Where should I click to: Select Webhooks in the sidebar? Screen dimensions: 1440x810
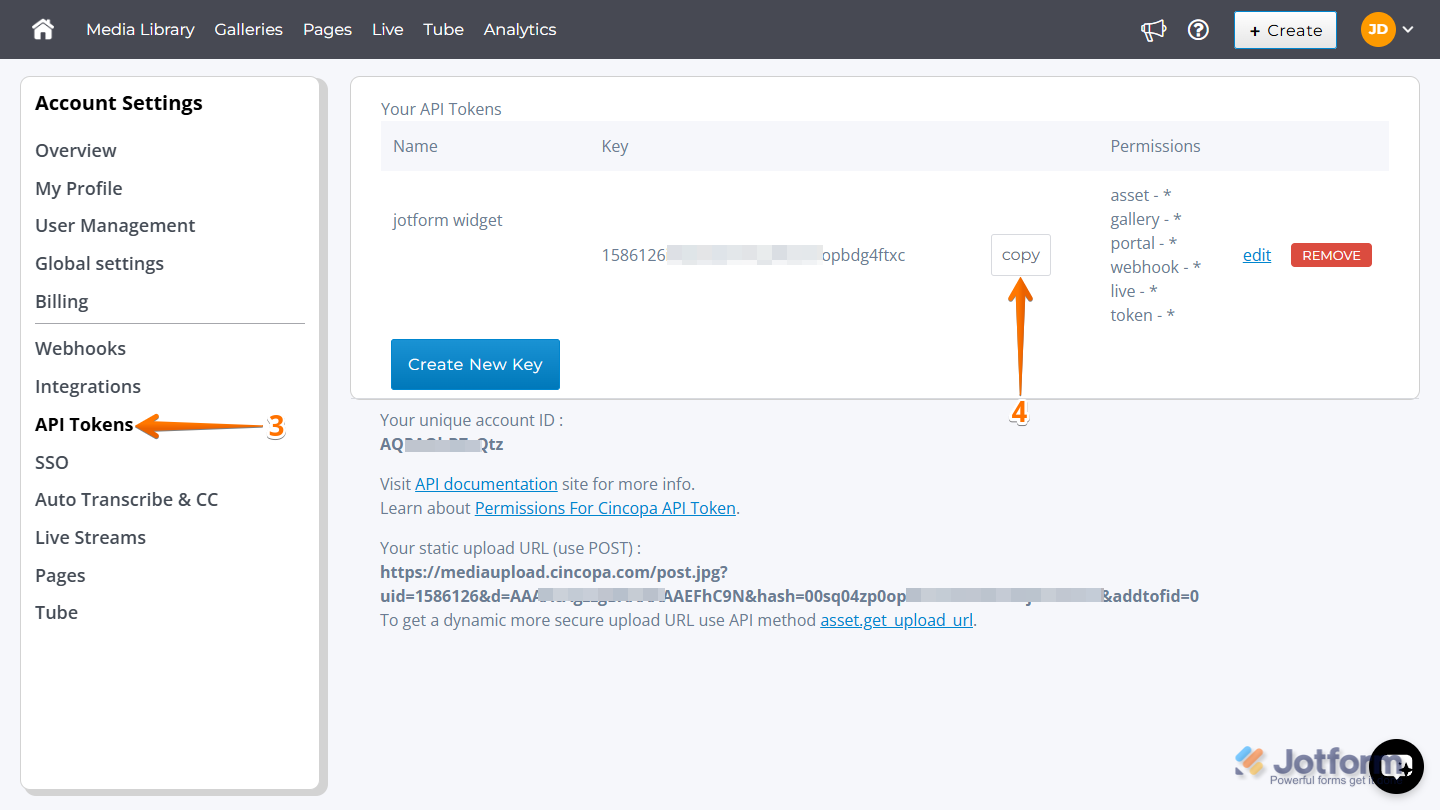[80, 348]
